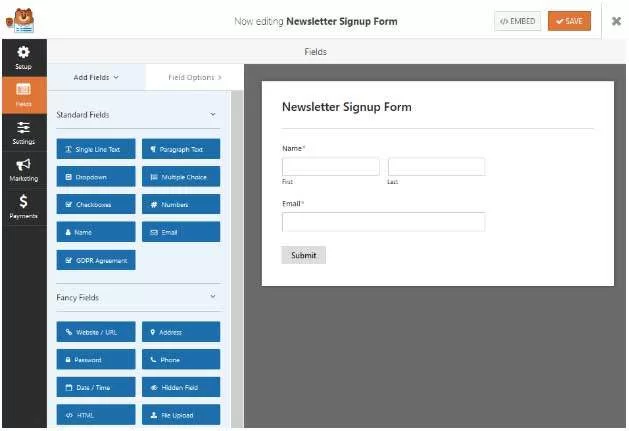Add a GDPR Agreement field
The height and width of the screenshot is (431, 629).
[x=96, y=260]
